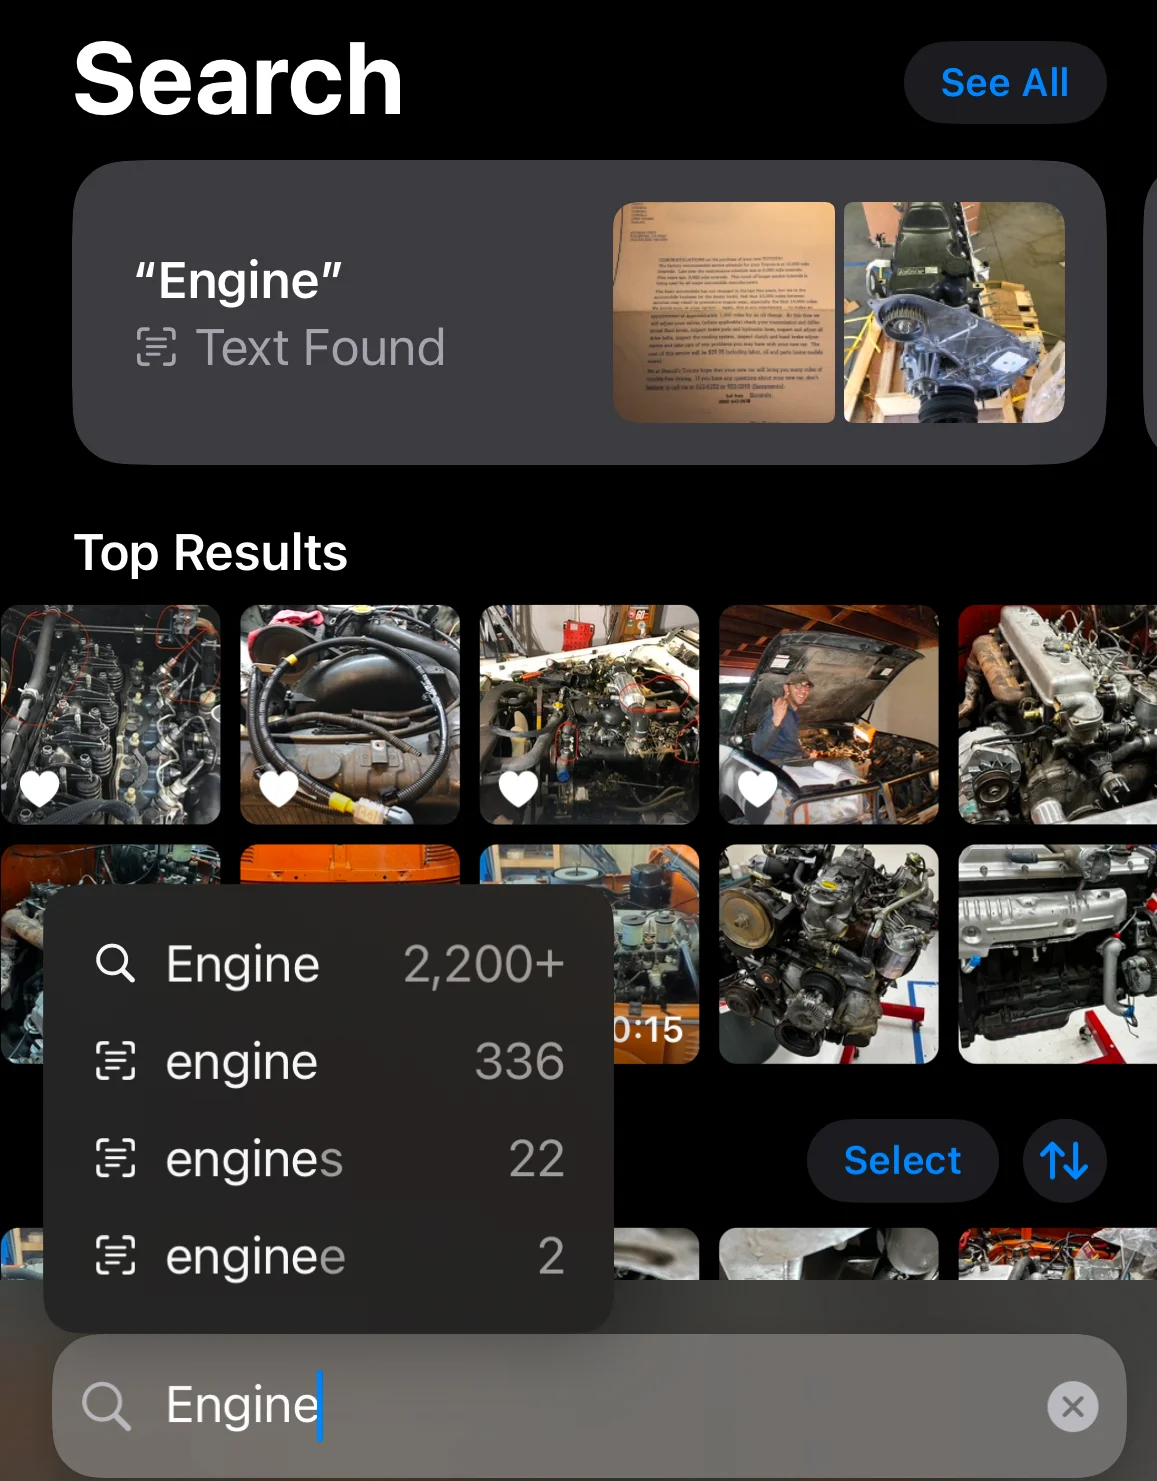Tap the text-scan icon beside 'enginee'

click(115, 1255)
